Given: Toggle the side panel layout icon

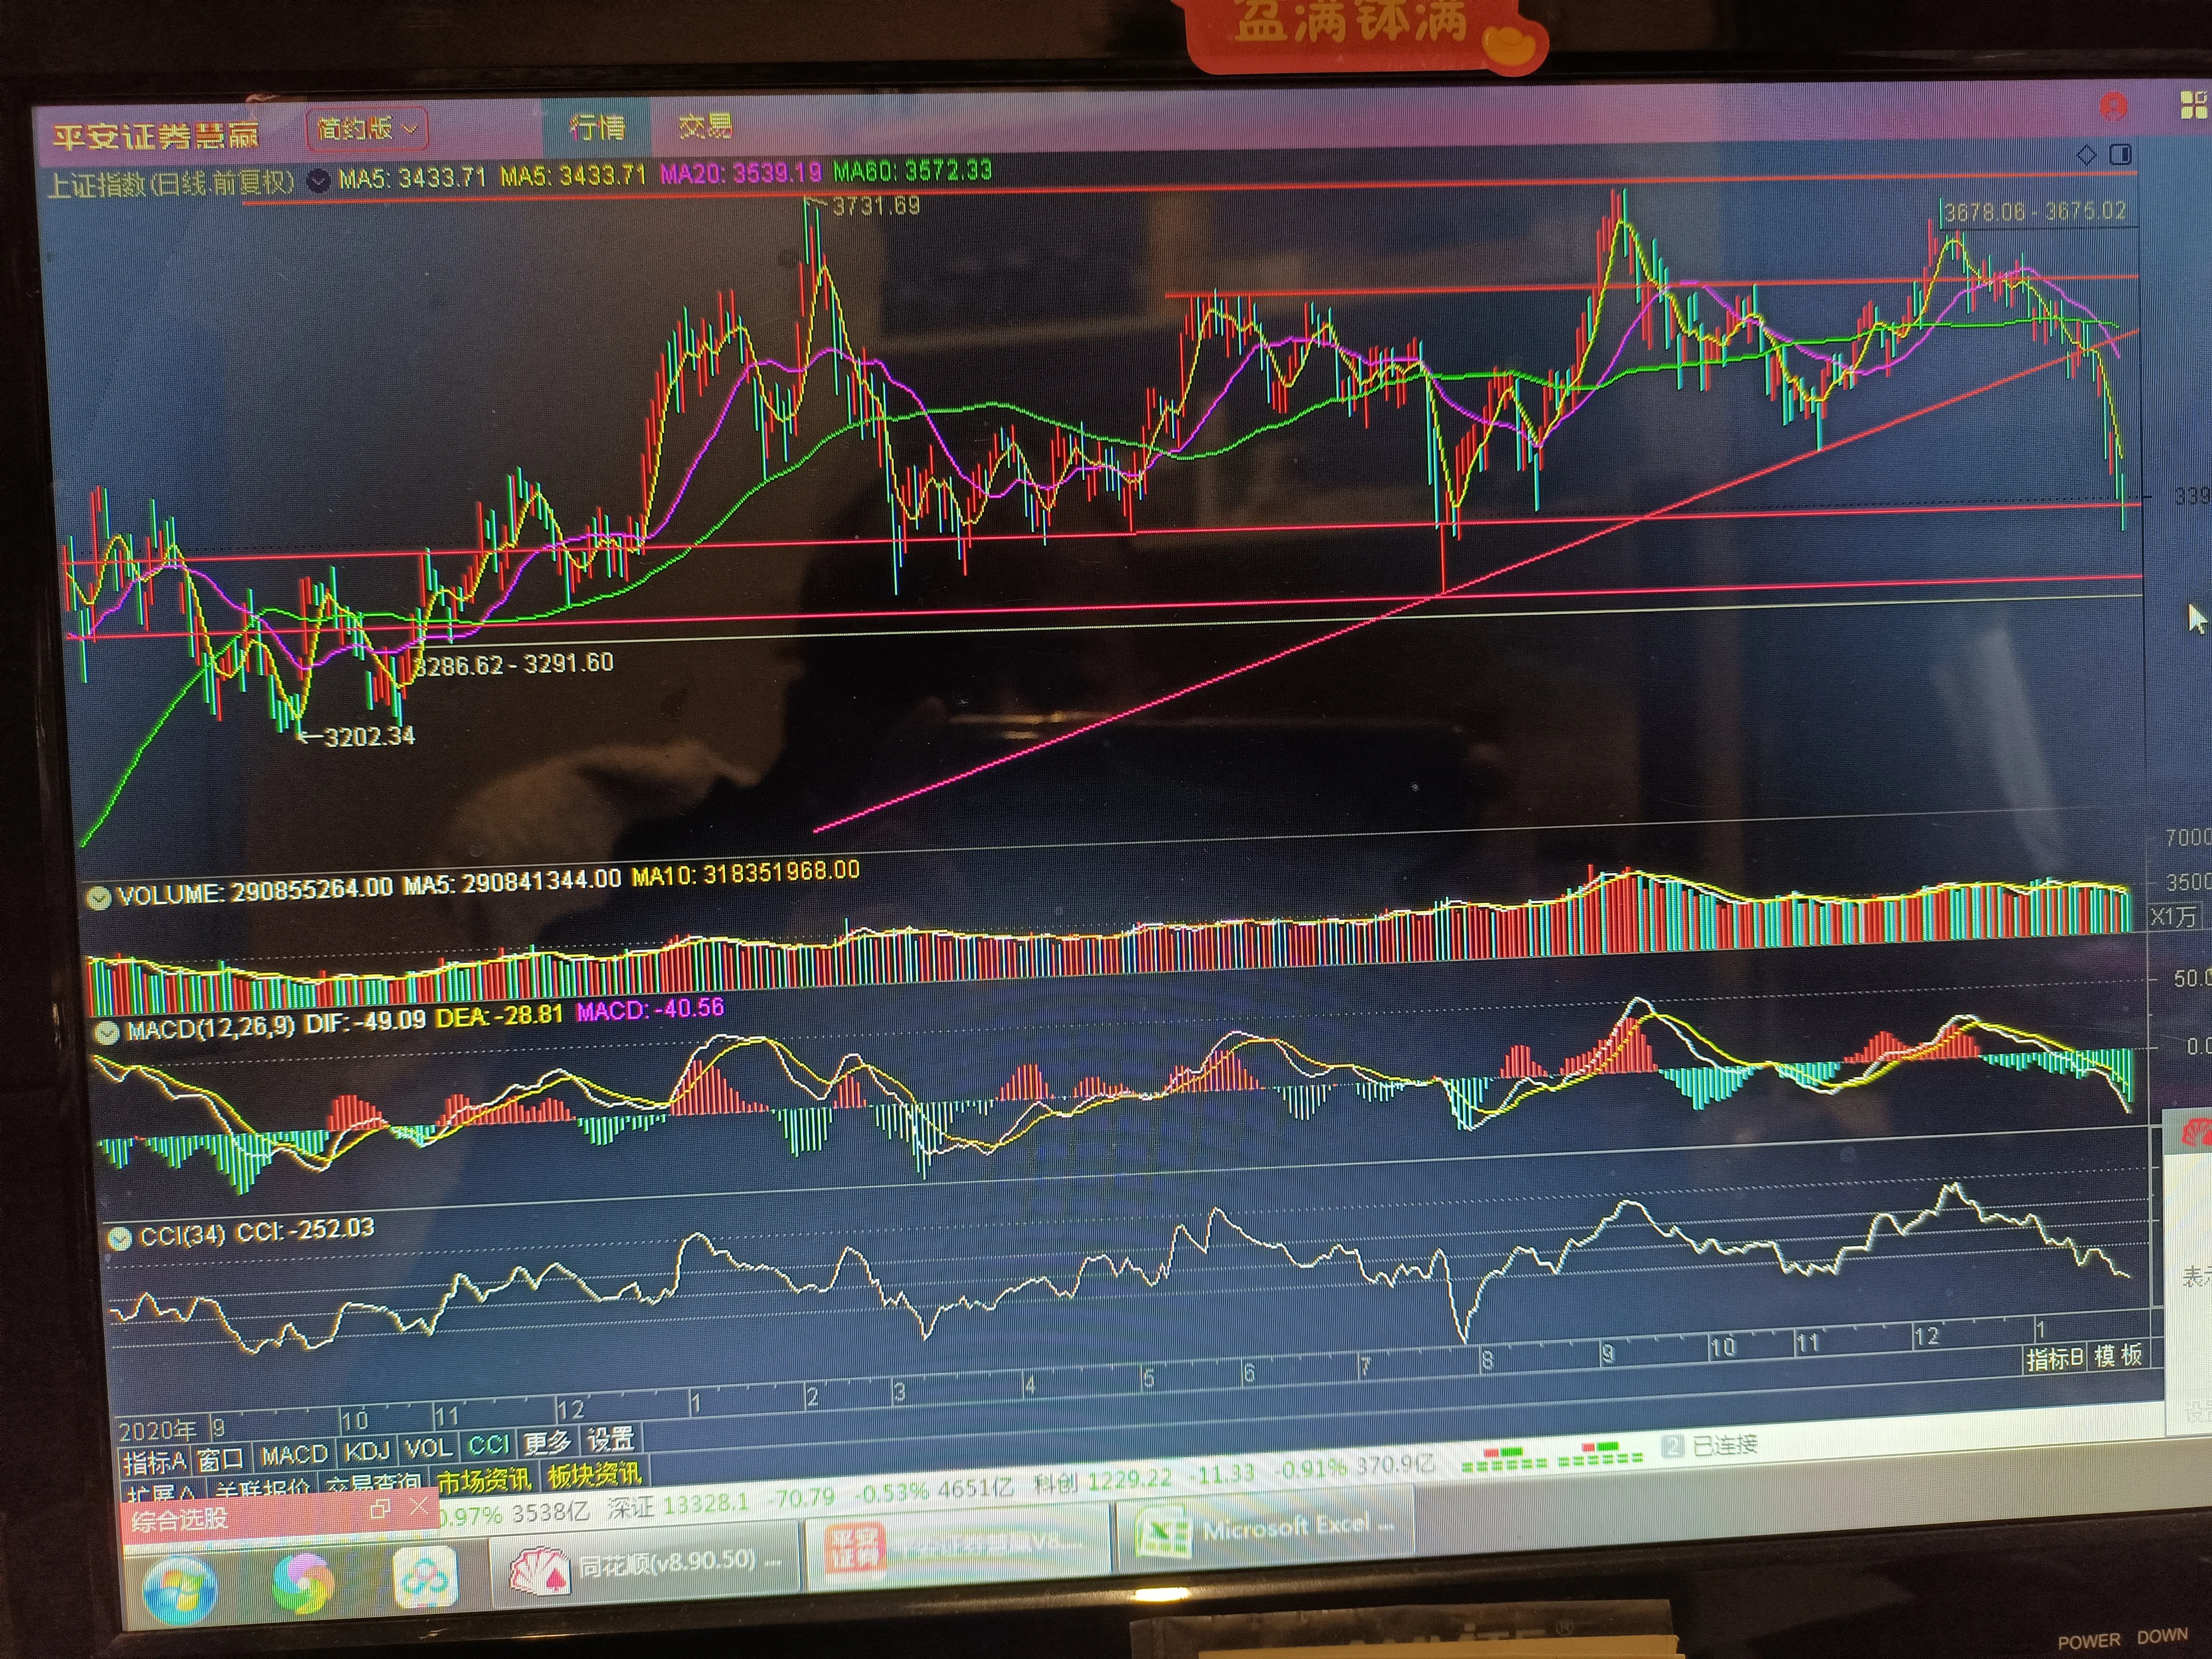Looking at the screenshot, I should click(x=2120, y=154).
